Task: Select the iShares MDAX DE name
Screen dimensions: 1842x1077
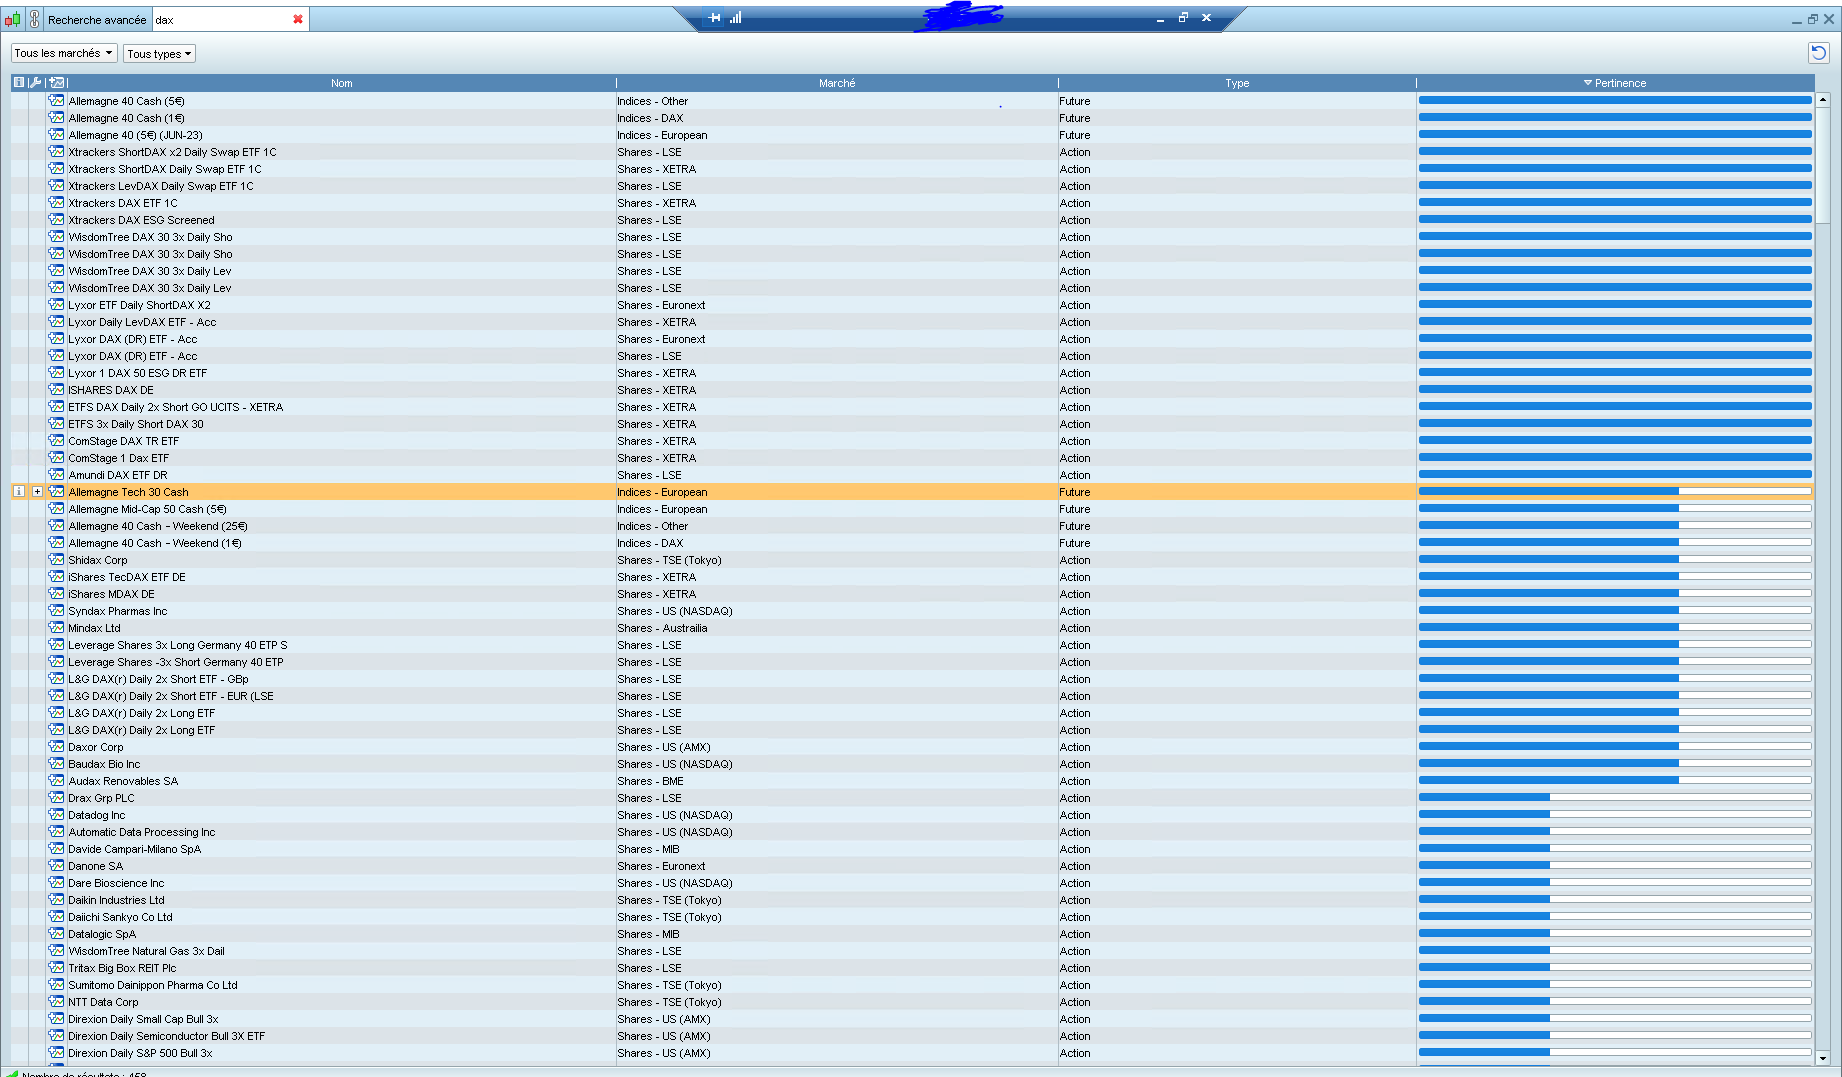Action: [x=111, y=594]
